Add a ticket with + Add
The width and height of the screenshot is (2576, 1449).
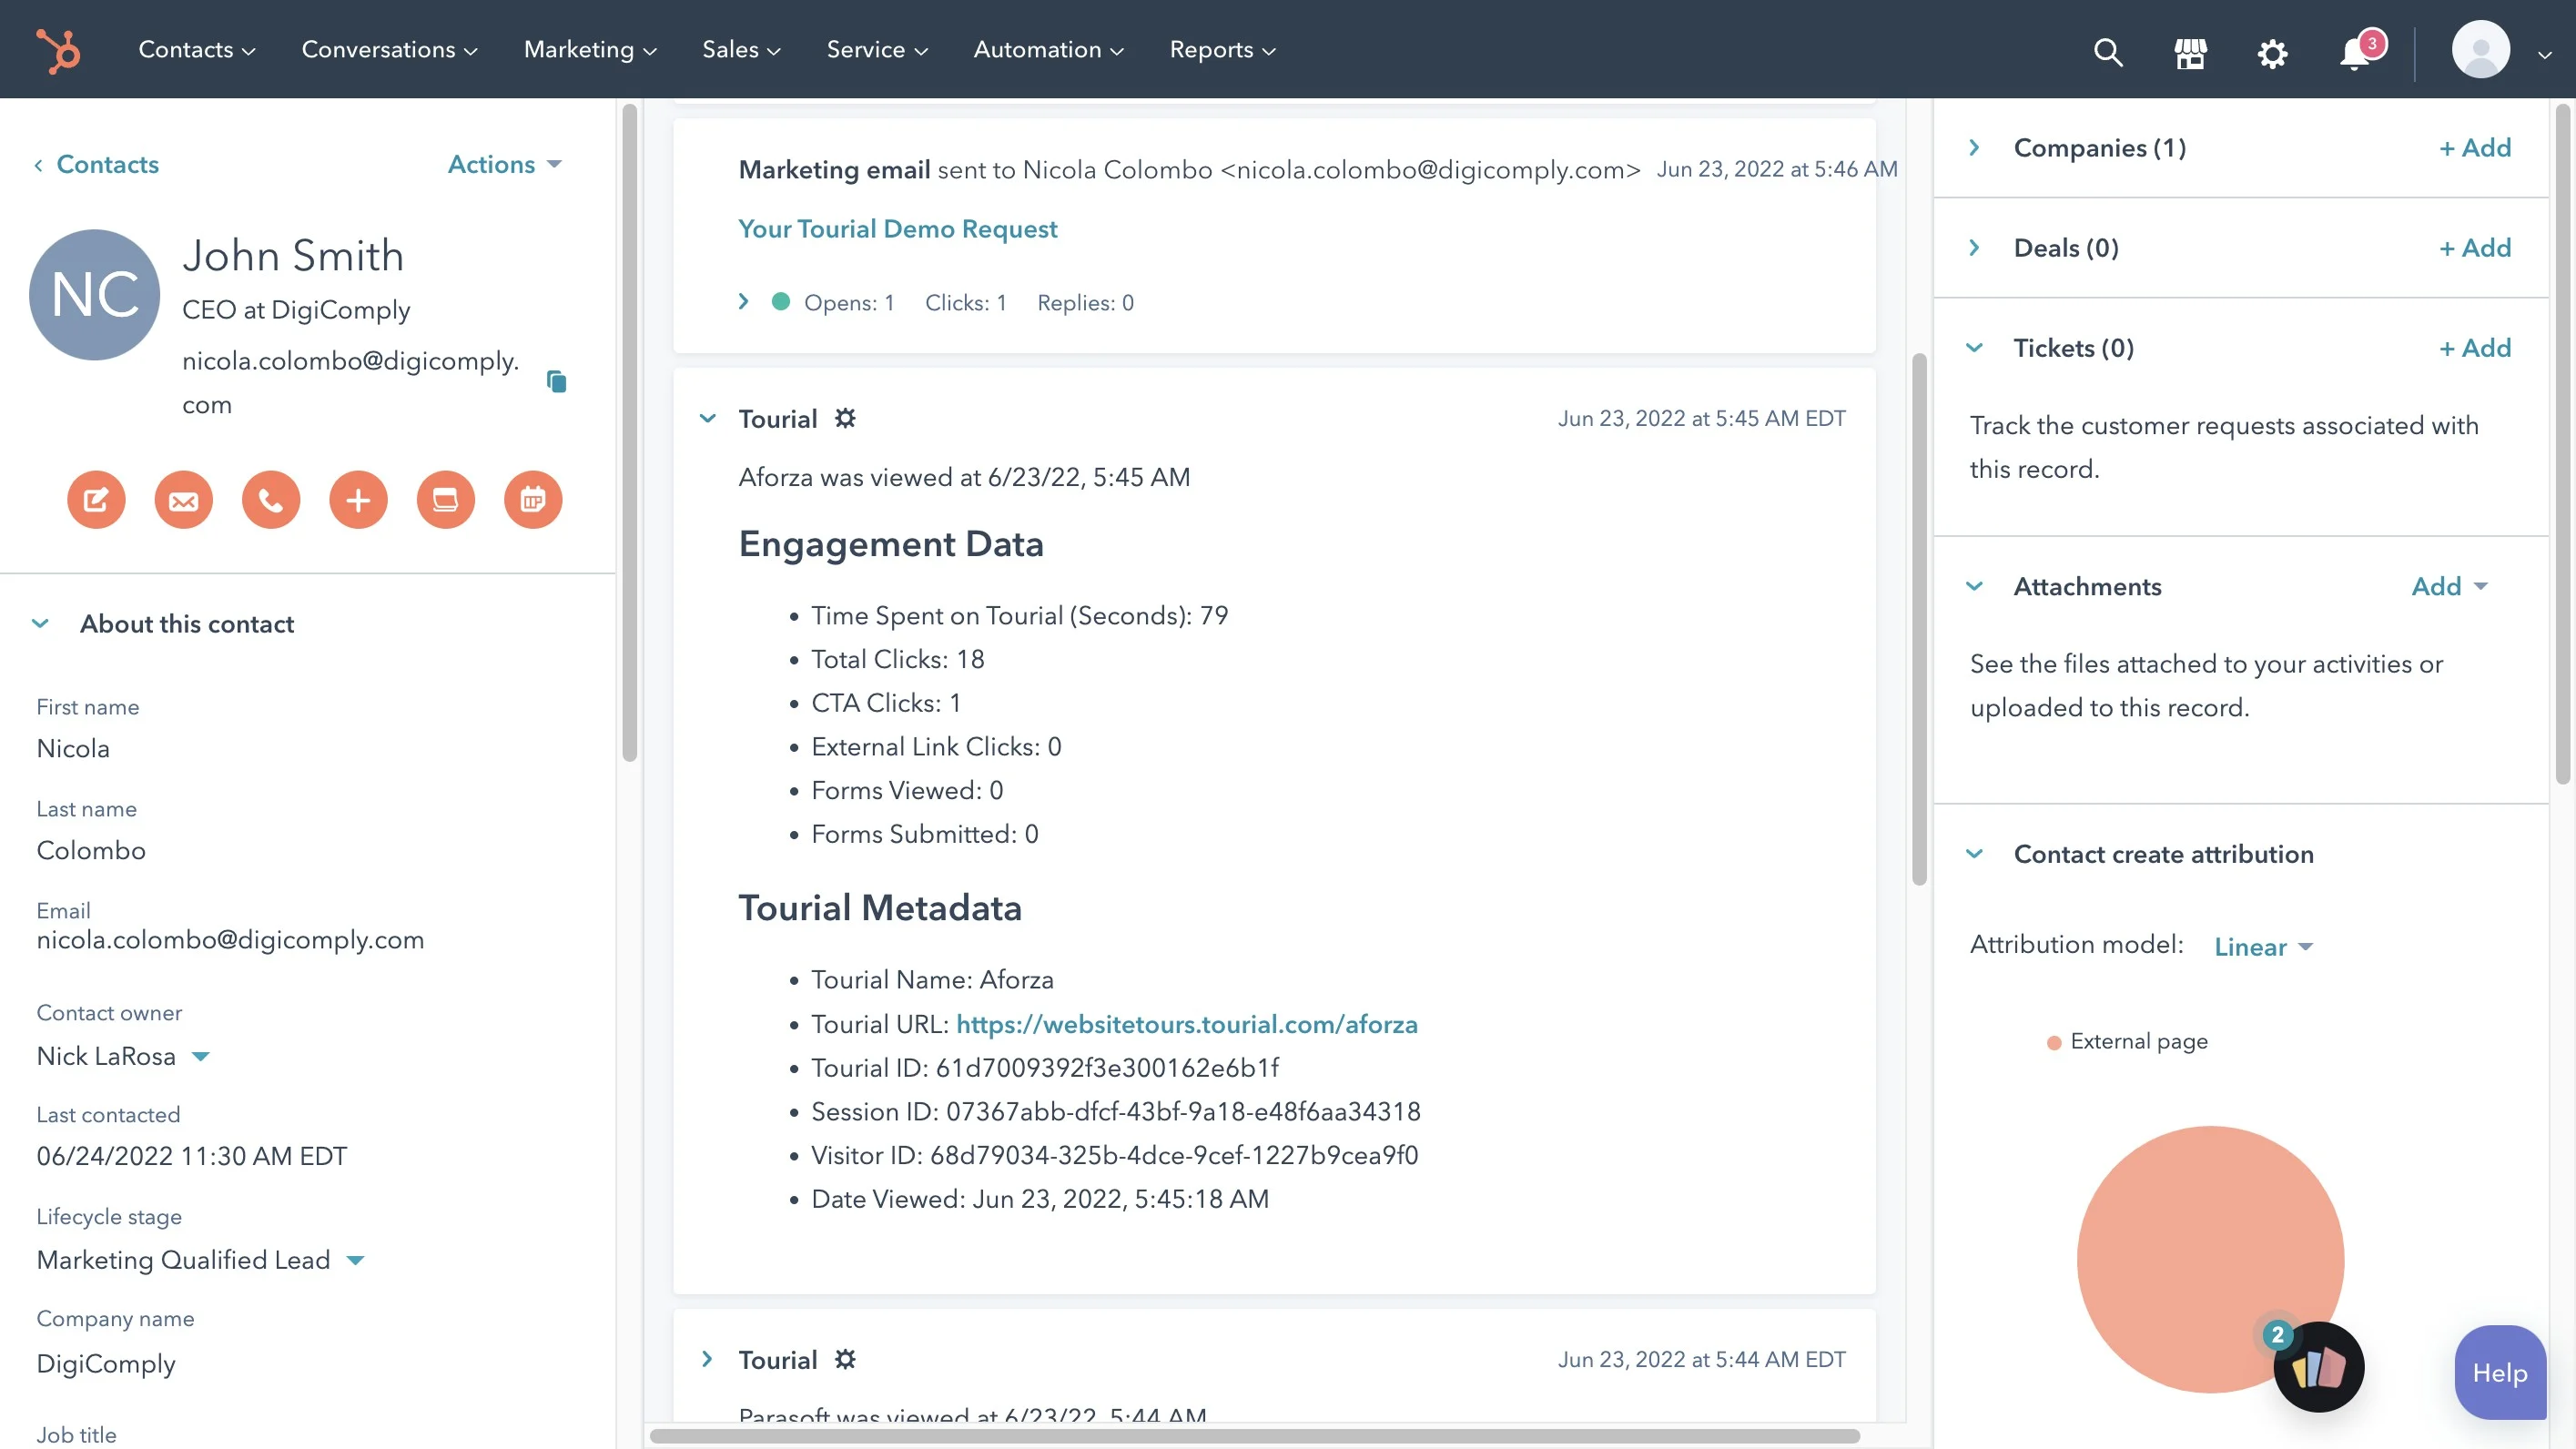click(2475, 347)
